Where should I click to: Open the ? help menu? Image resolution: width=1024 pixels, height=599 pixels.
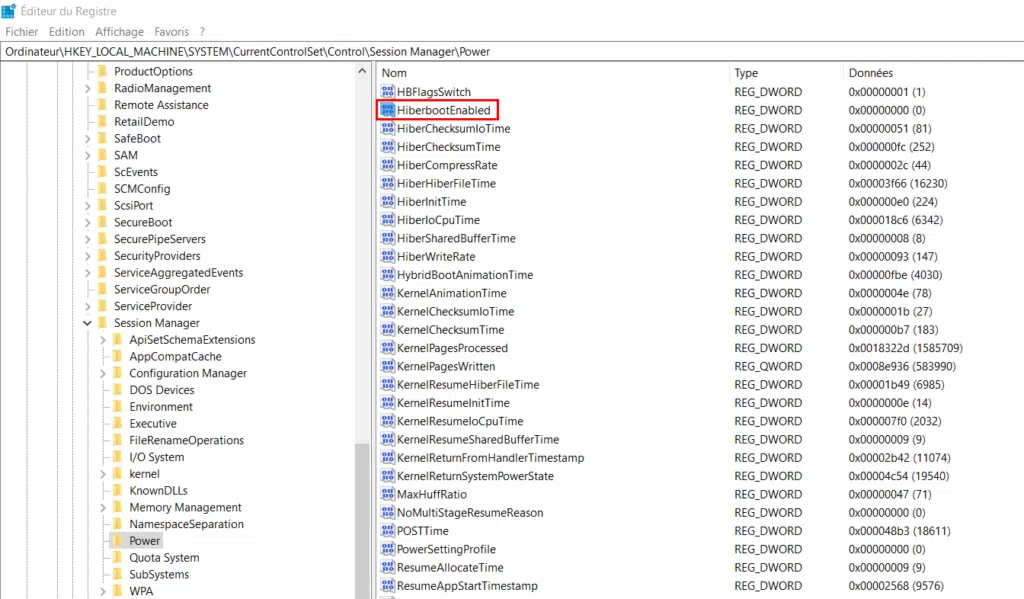point(202,31)
